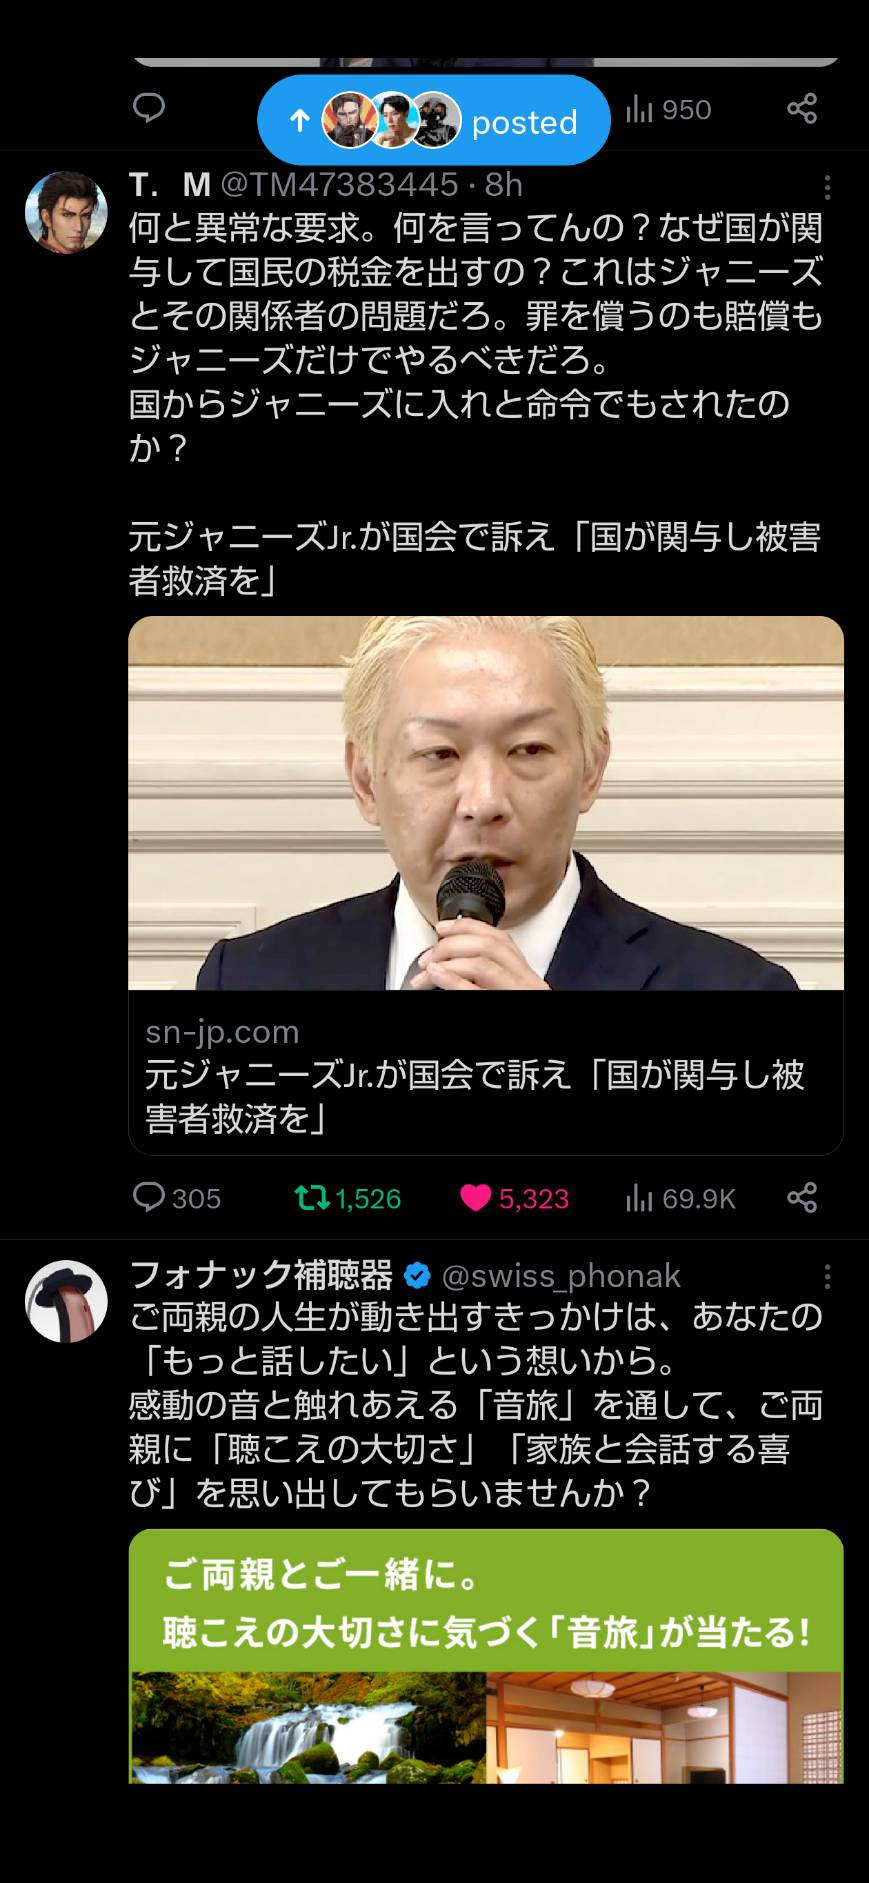Unlike the tweet with 5,323 likes
This screenshot has height=1883, width=869.
point(514,1197)
